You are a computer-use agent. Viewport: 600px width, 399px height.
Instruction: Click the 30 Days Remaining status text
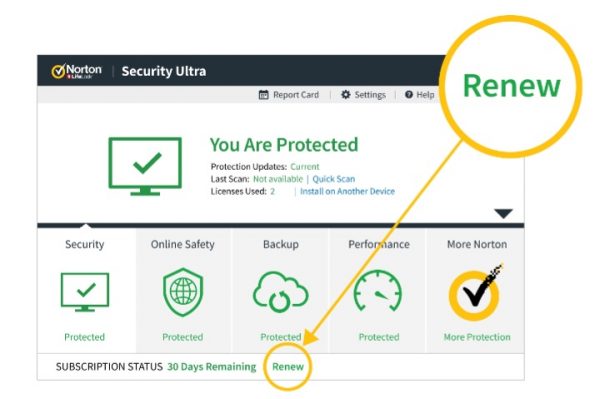point(212,366)
